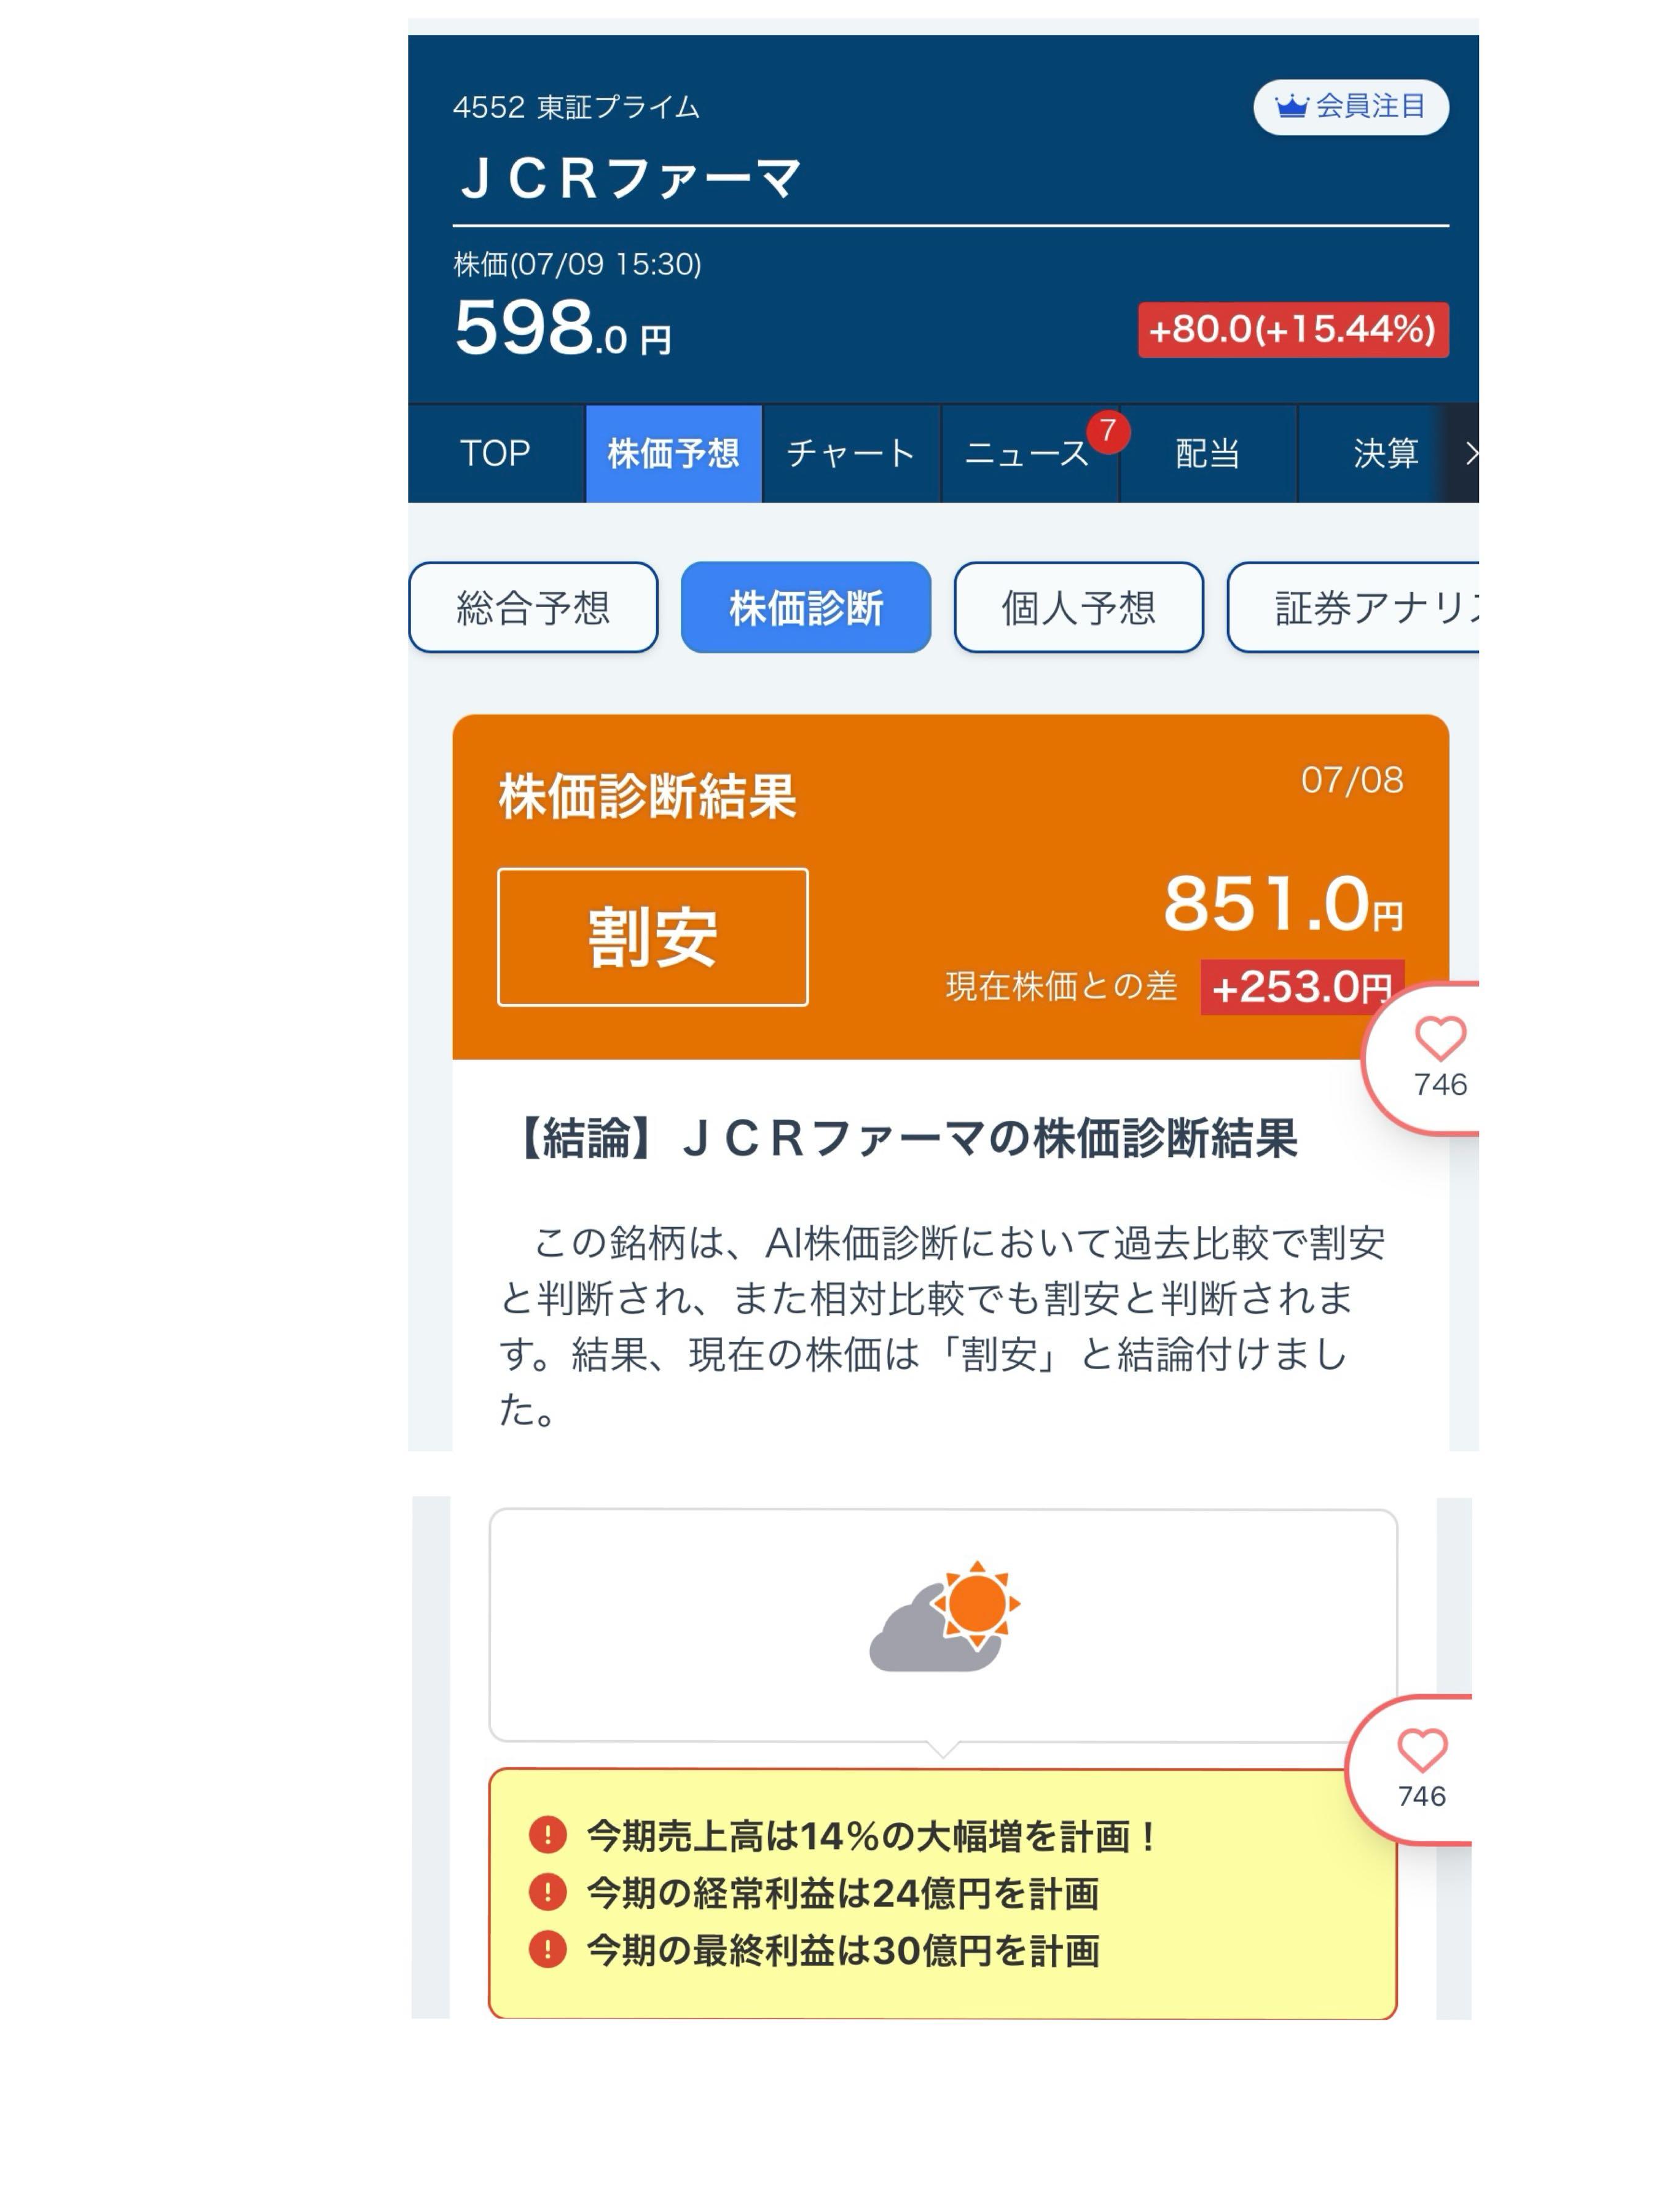
Task: Click the 割安 diagnosis result box
Action: (x=652, y=937)
